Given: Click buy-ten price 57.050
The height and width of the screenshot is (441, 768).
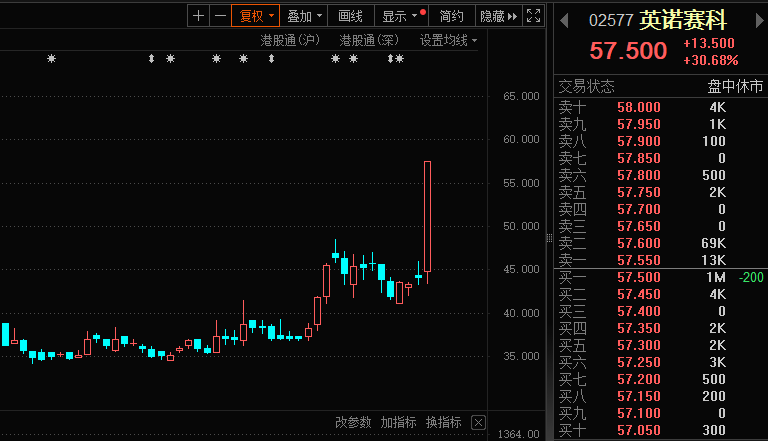Looking at the screenshot, I should [639, 430].
